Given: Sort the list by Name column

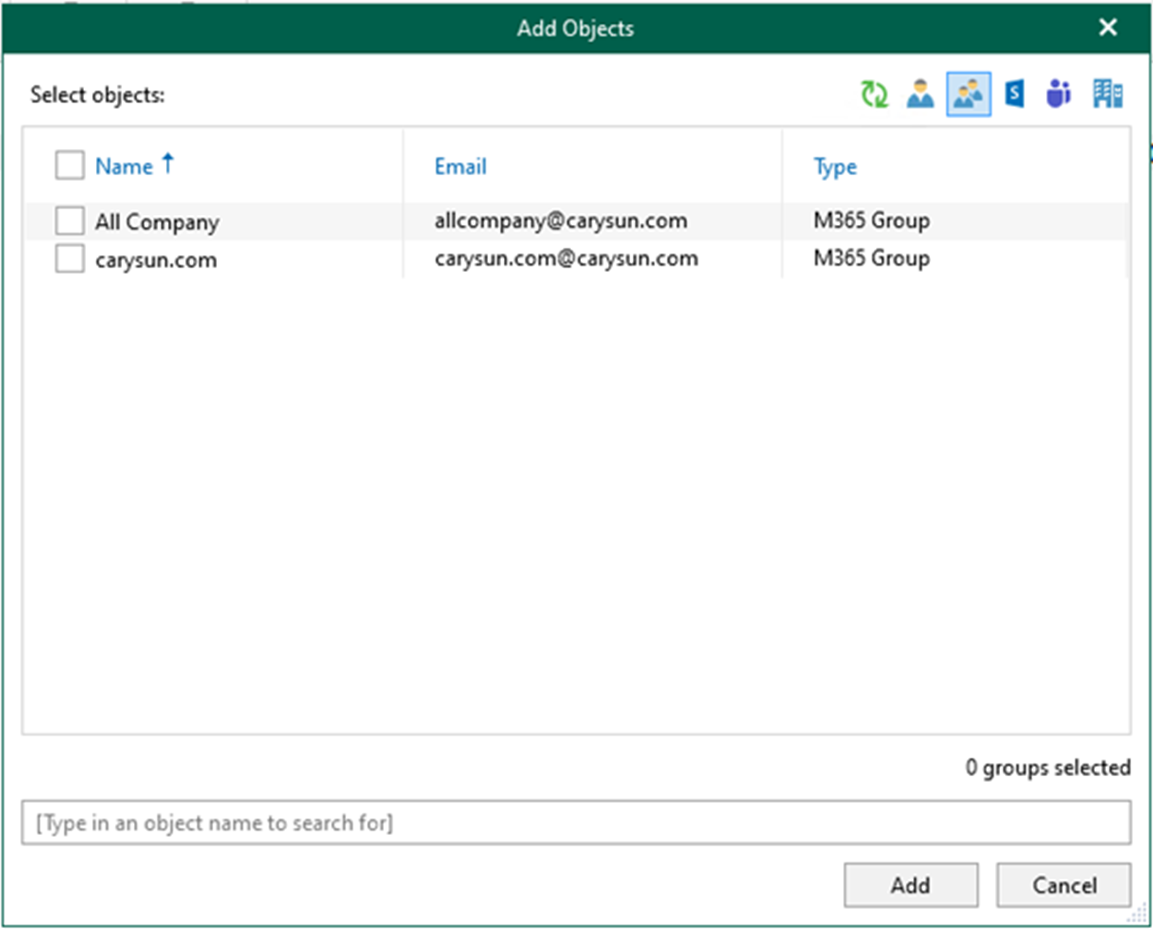Looking at the screenshot, I should [x=124, y=167].
